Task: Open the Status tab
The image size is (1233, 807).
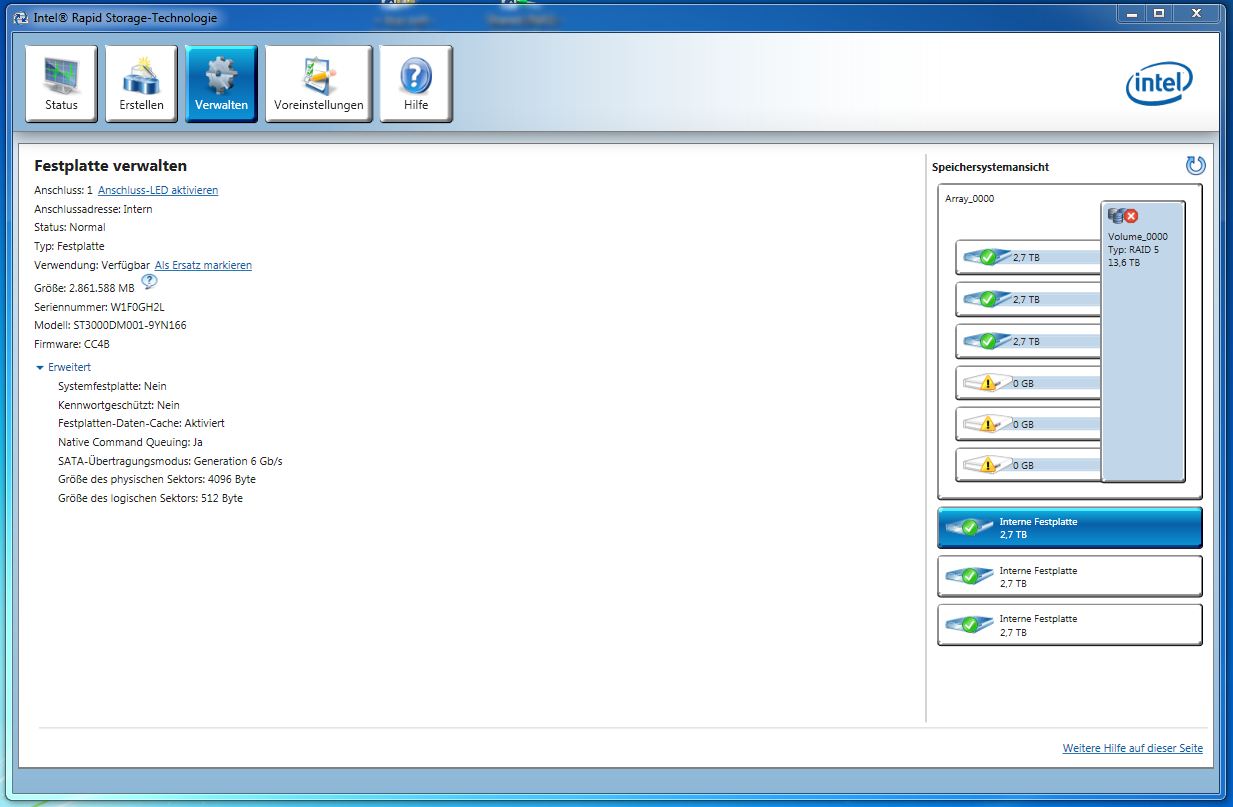Action: [x=61, y=84]
